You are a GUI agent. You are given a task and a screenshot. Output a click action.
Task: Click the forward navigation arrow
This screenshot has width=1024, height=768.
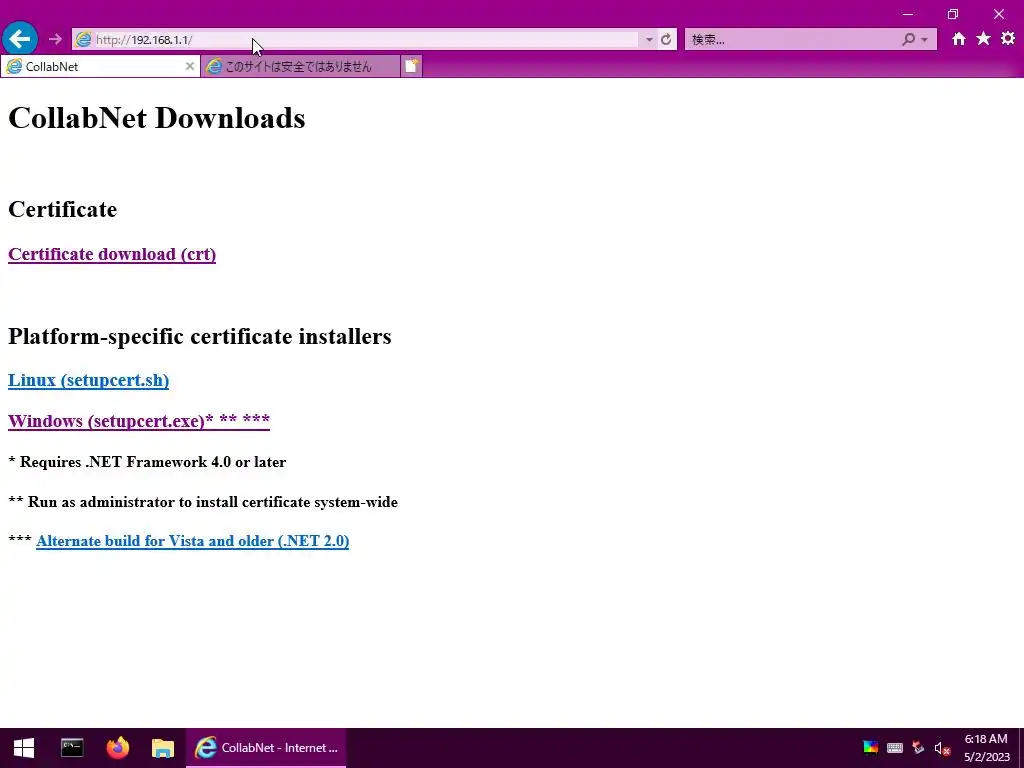coord(56,39)
